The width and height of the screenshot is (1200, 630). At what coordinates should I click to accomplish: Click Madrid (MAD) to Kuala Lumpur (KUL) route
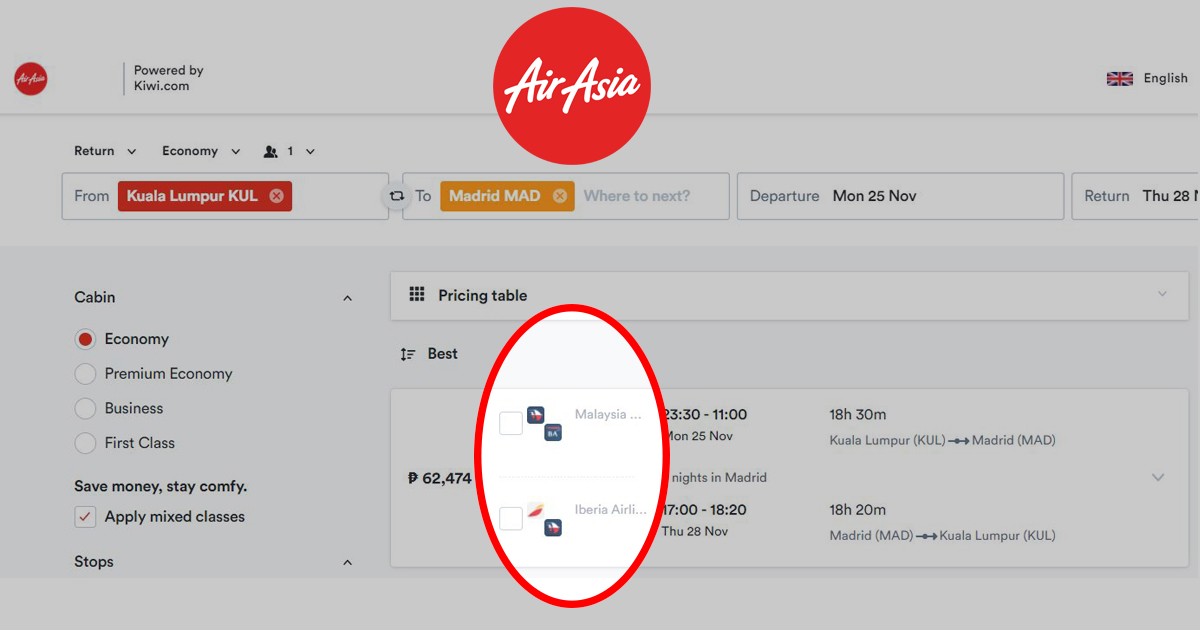click(x=942, y=536)
